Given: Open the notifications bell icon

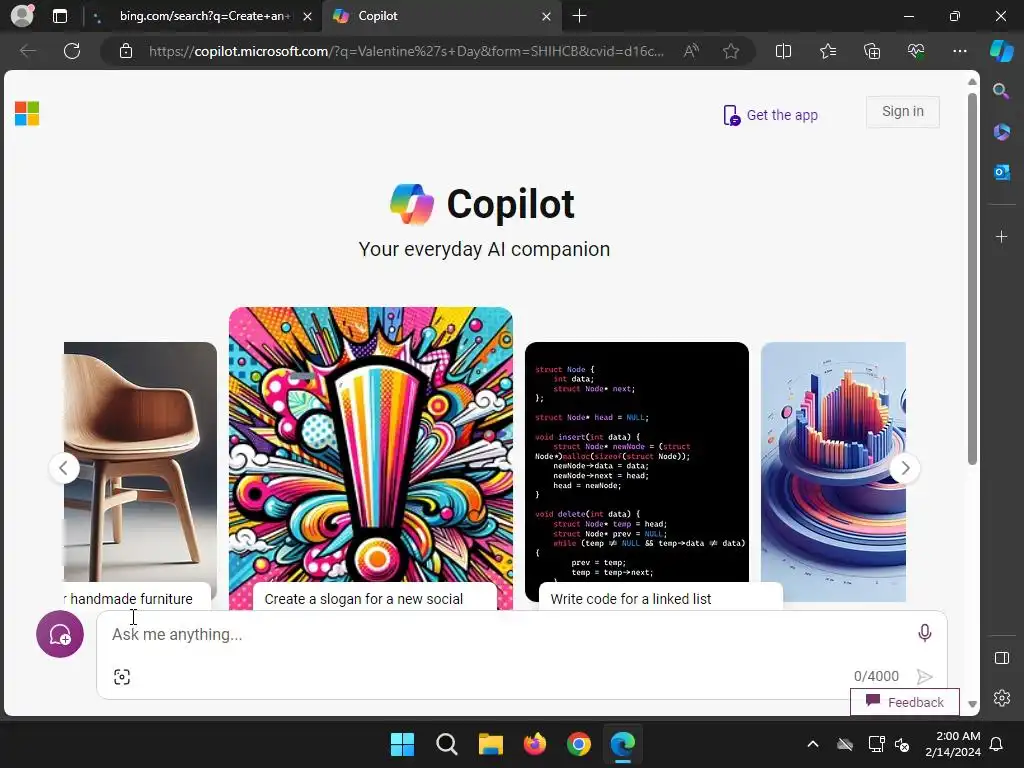Looking at the screenshot, I should [x=997, y=744].
